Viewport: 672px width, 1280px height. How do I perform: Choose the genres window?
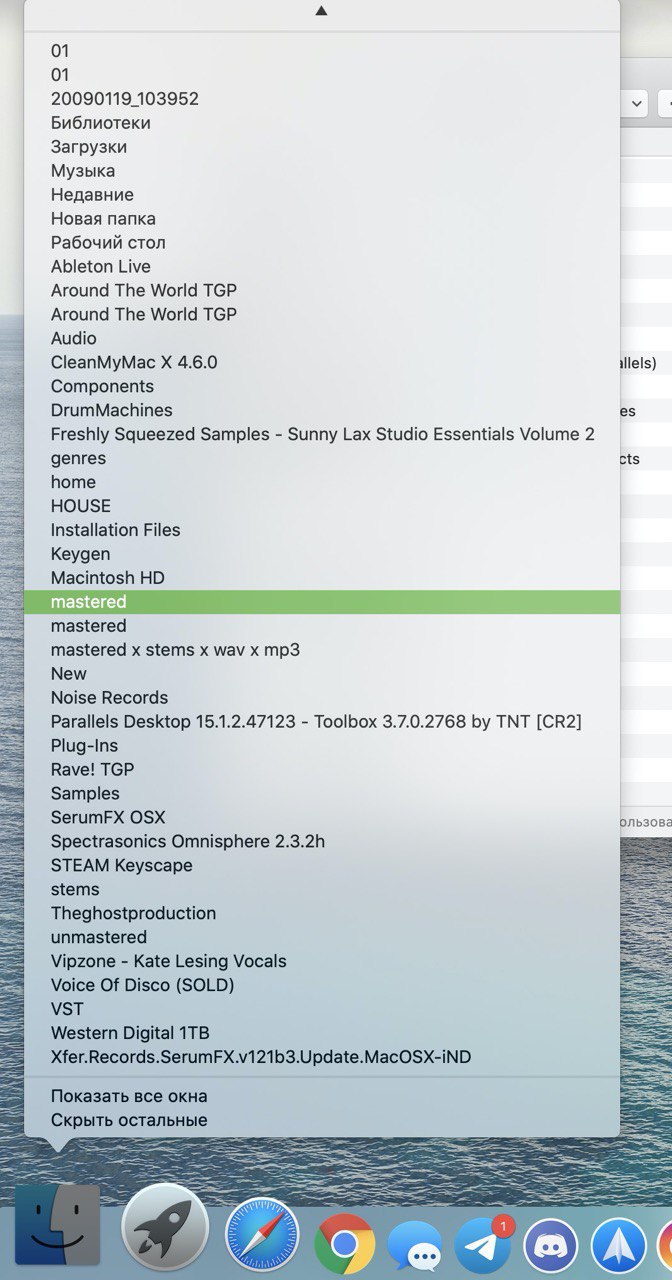pyautogui.click(x=322, y=458)
